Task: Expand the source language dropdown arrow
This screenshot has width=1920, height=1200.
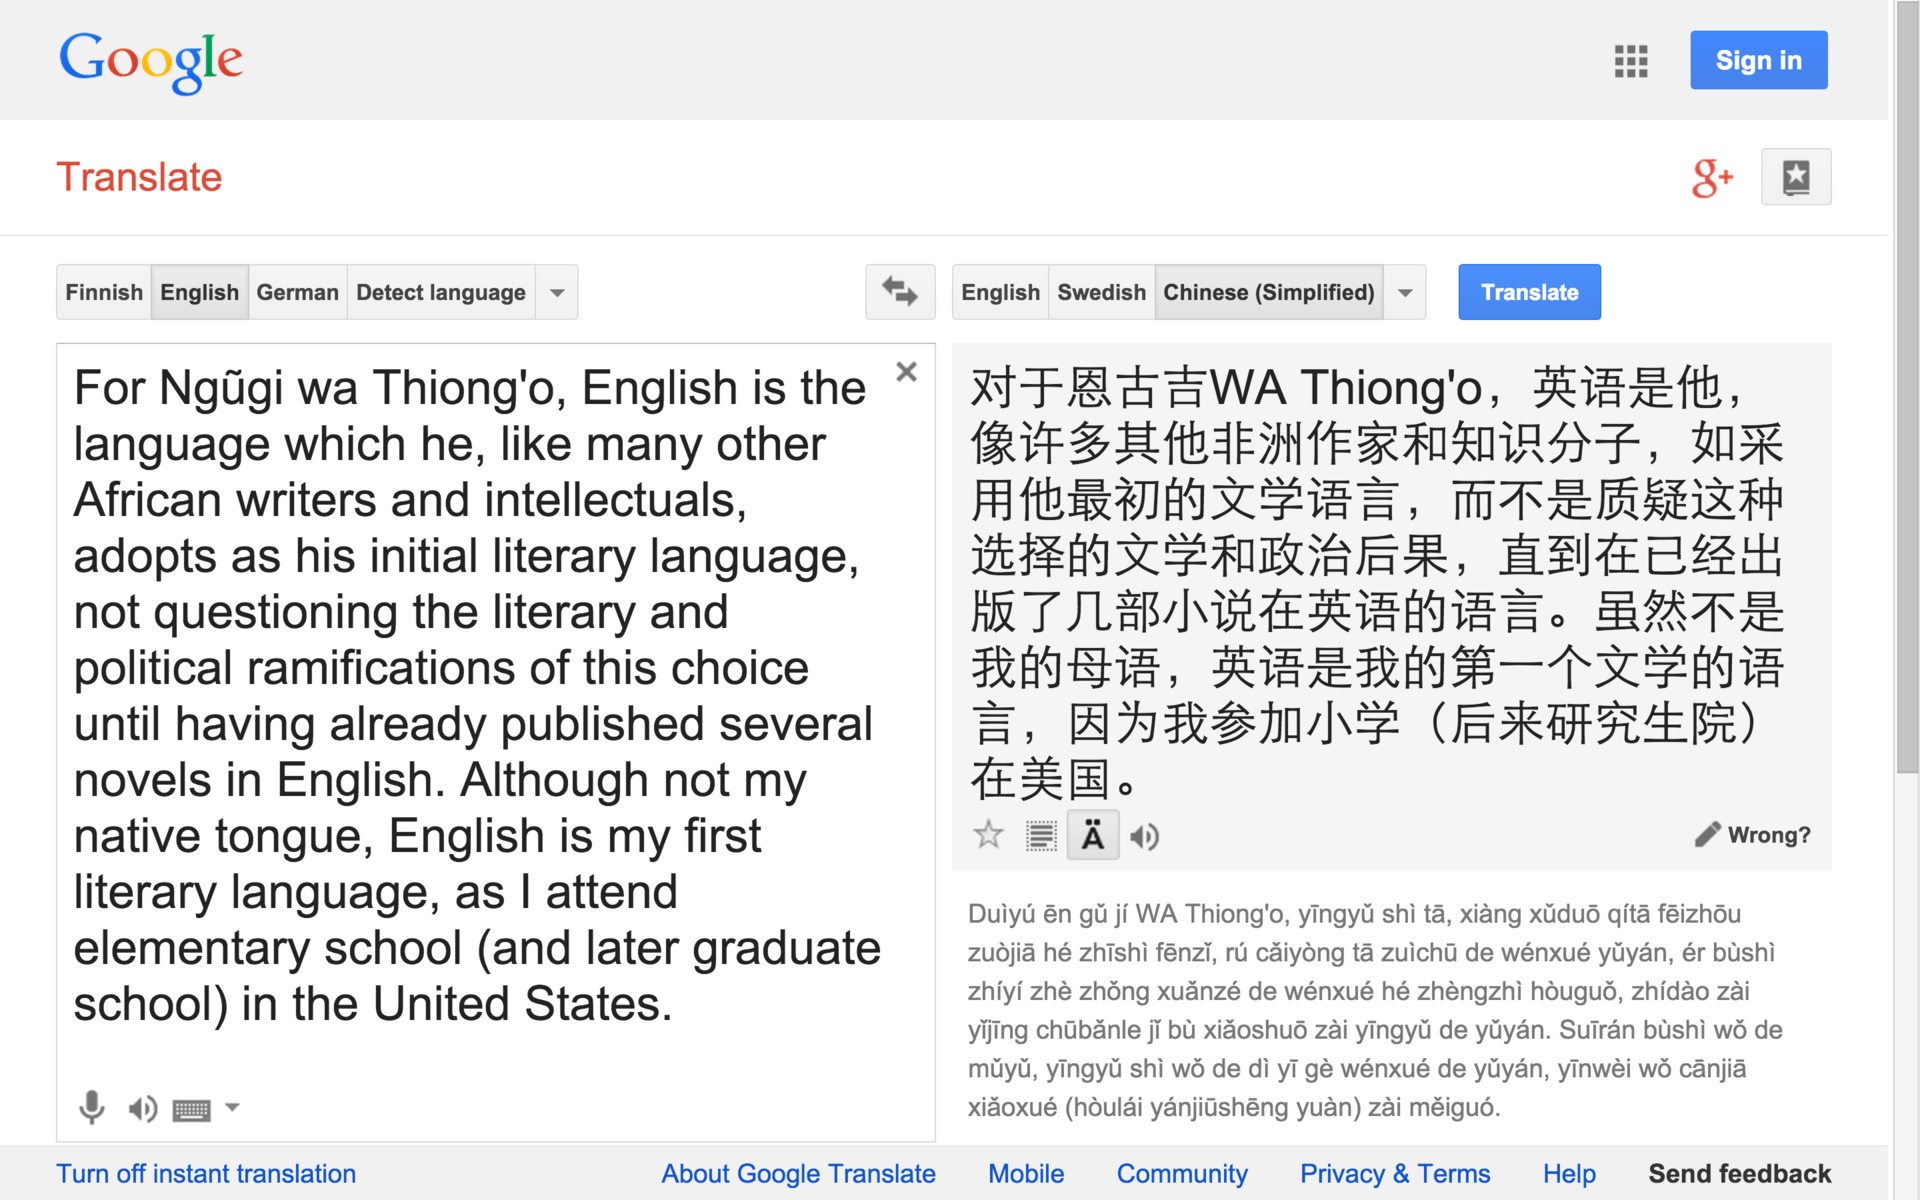Action: pyautogui.click(x=557, y=293)
